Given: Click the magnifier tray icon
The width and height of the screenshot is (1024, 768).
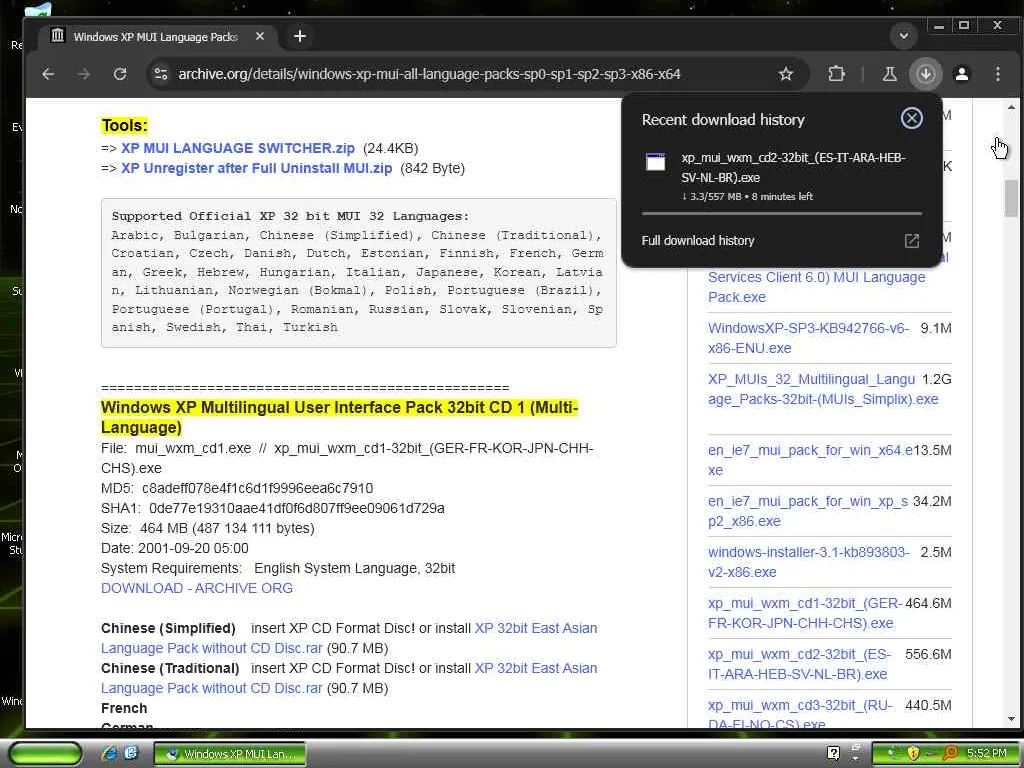Looking at the screenshot, I should click(950, 754).
